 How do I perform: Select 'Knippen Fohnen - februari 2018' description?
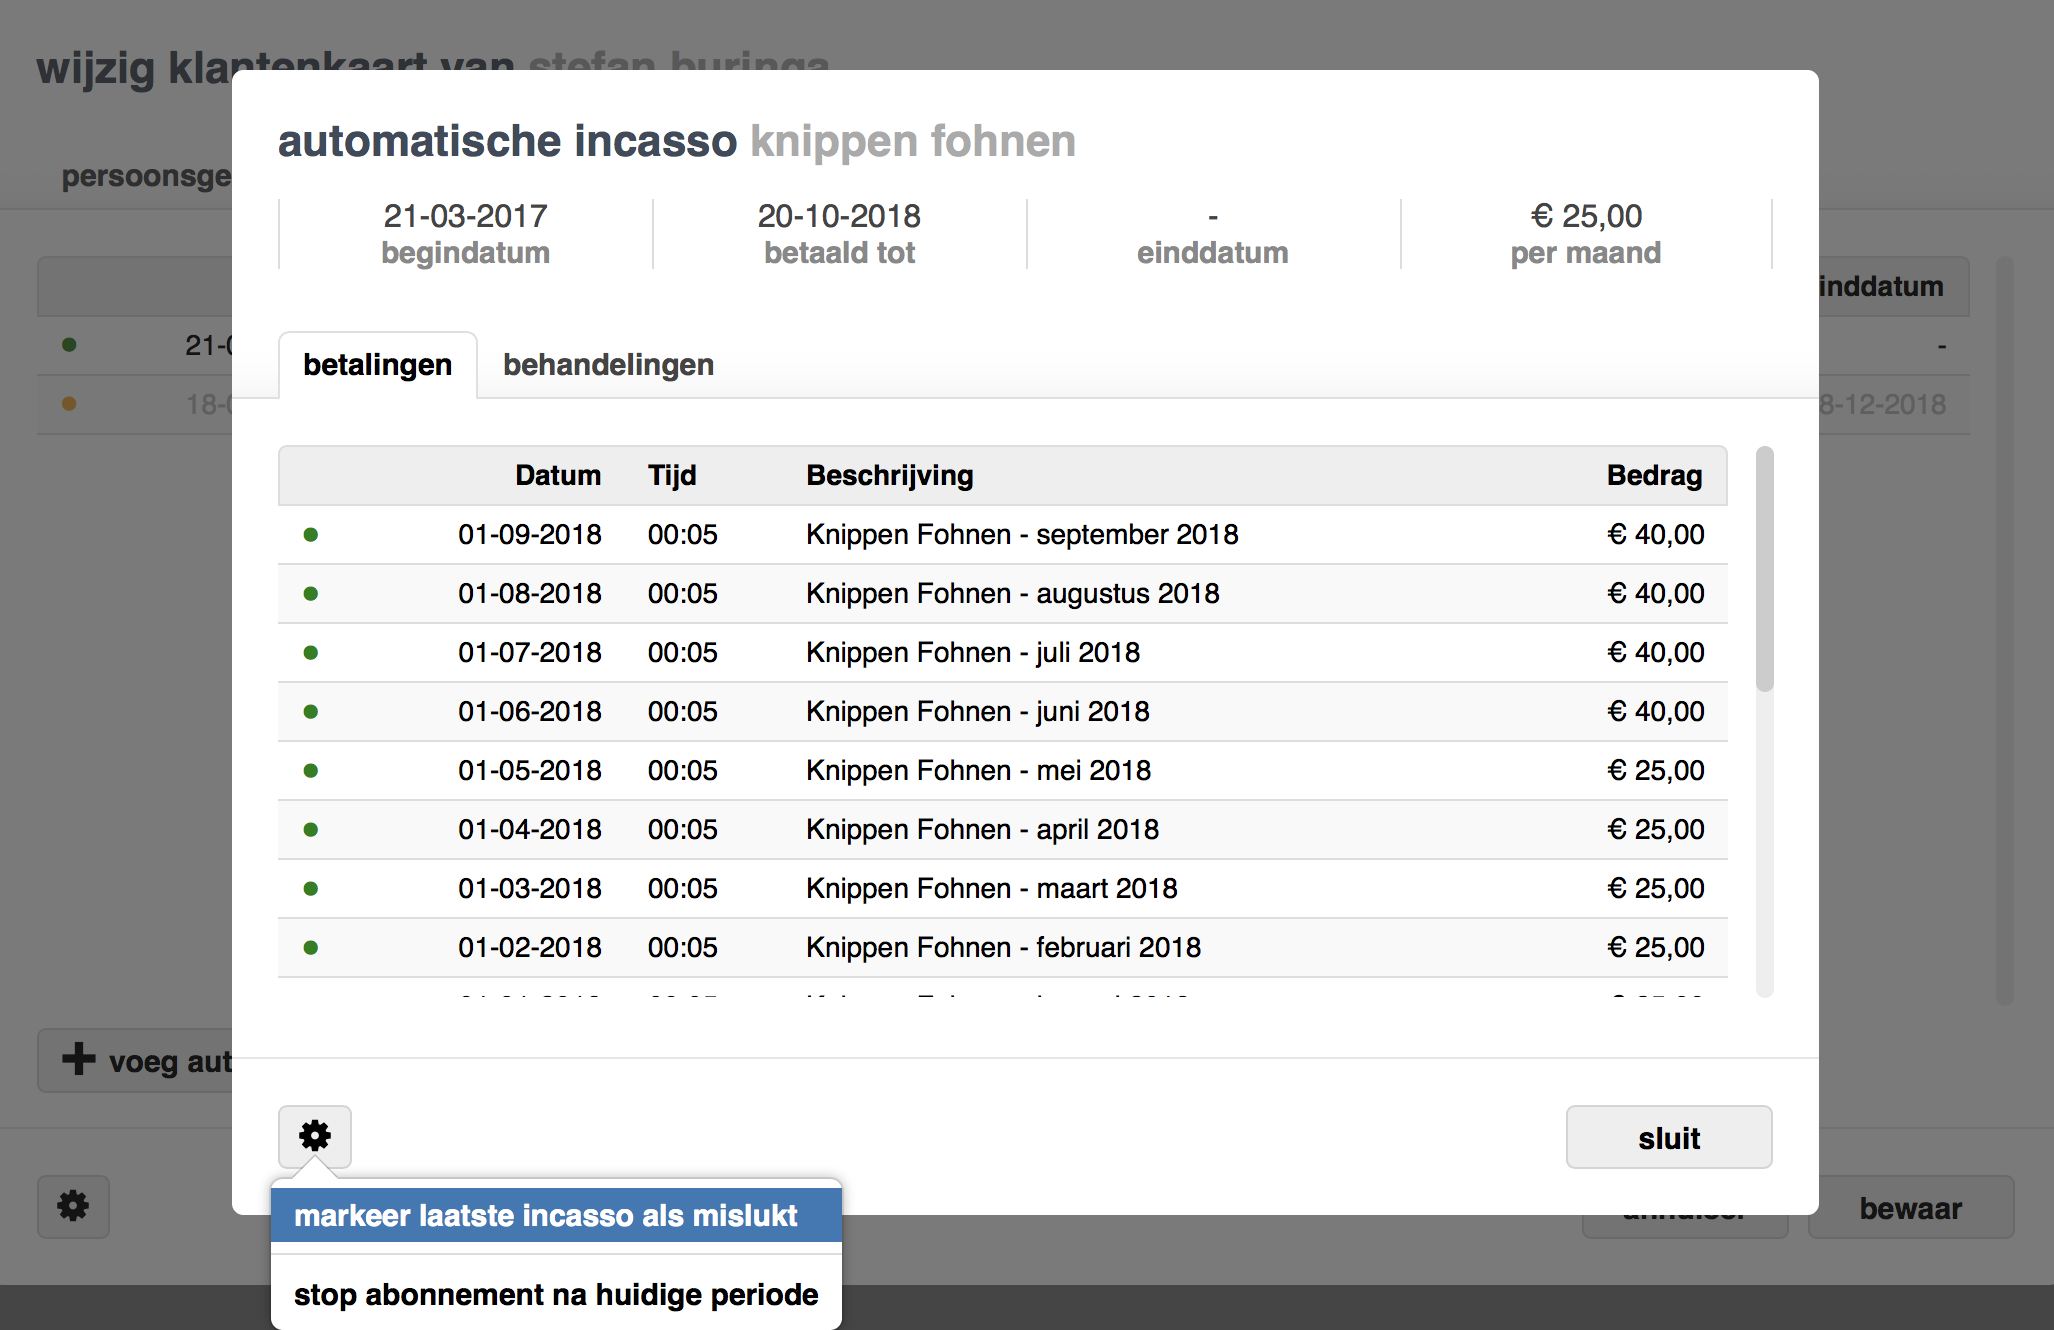[1004, 948]
